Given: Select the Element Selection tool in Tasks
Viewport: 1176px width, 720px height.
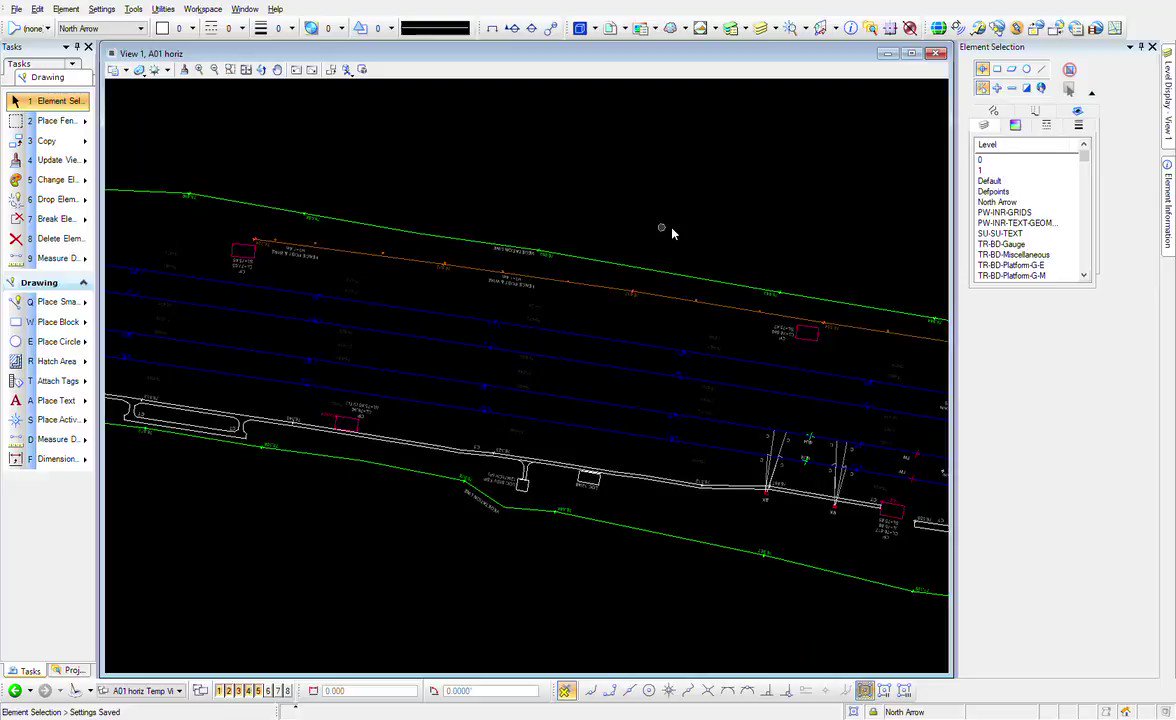Looking at the screenshot, I should pos(47,100).
